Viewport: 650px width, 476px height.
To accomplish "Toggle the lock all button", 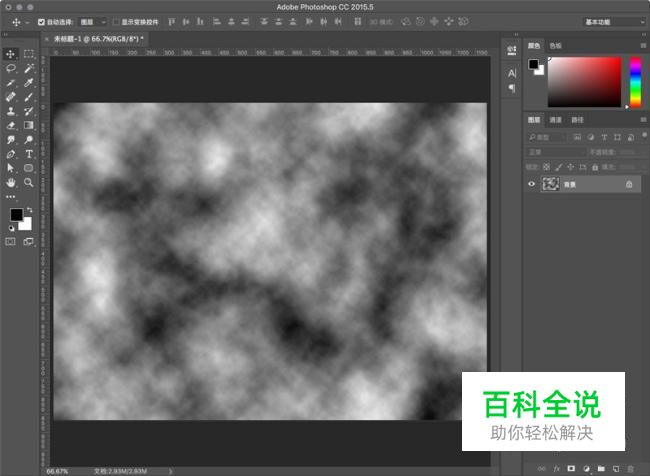I will pyautogui.click(x=595, y=167).
